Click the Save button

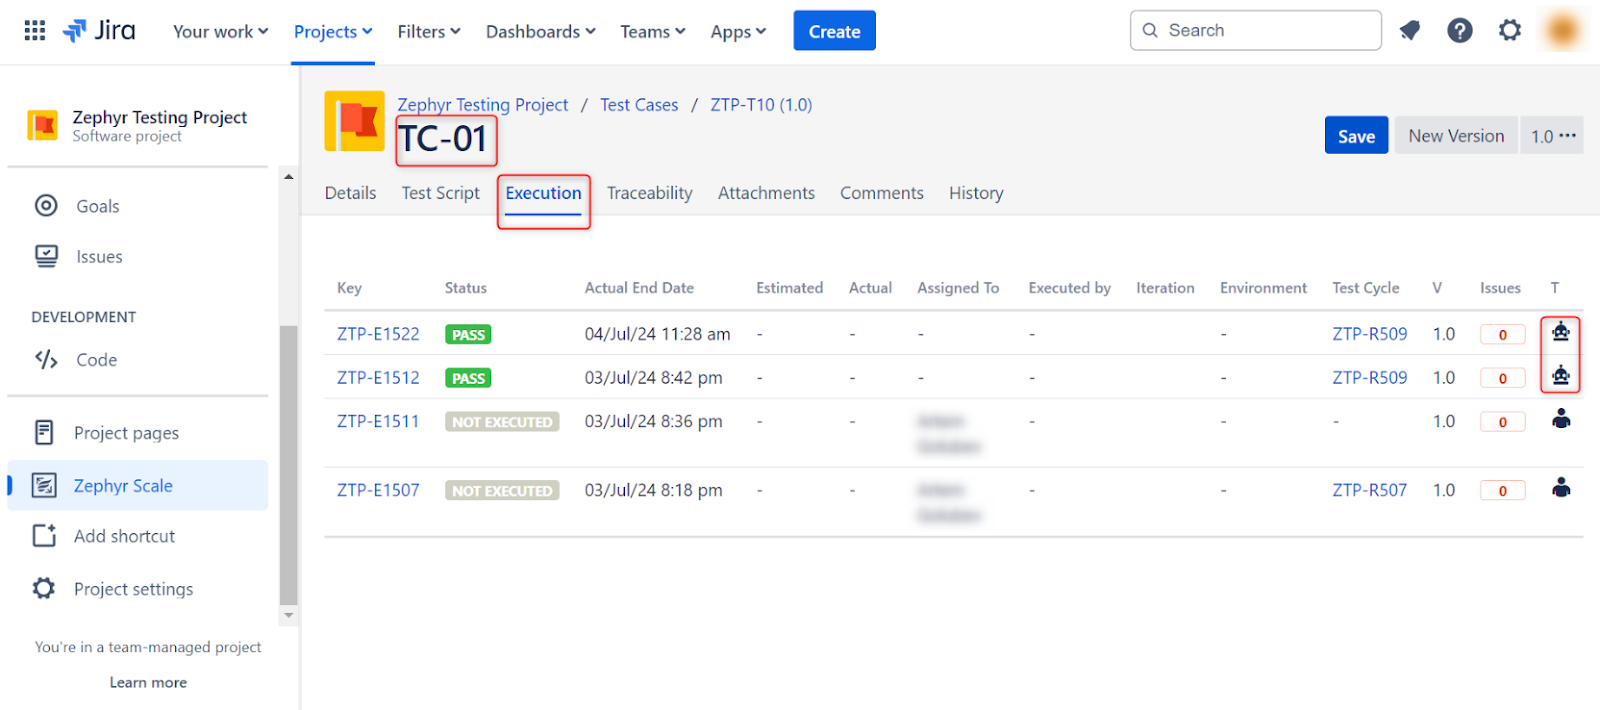point(1356,136)
